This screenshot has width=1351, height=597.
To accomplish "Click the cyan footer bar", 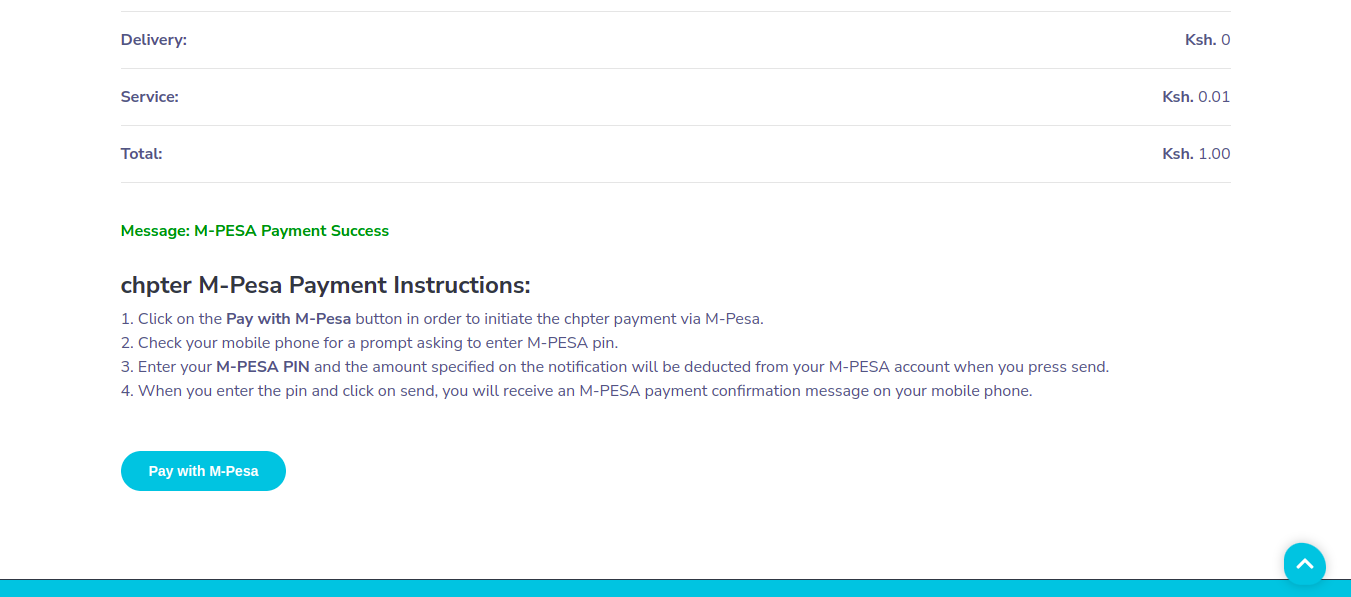I will coord(675,588).
